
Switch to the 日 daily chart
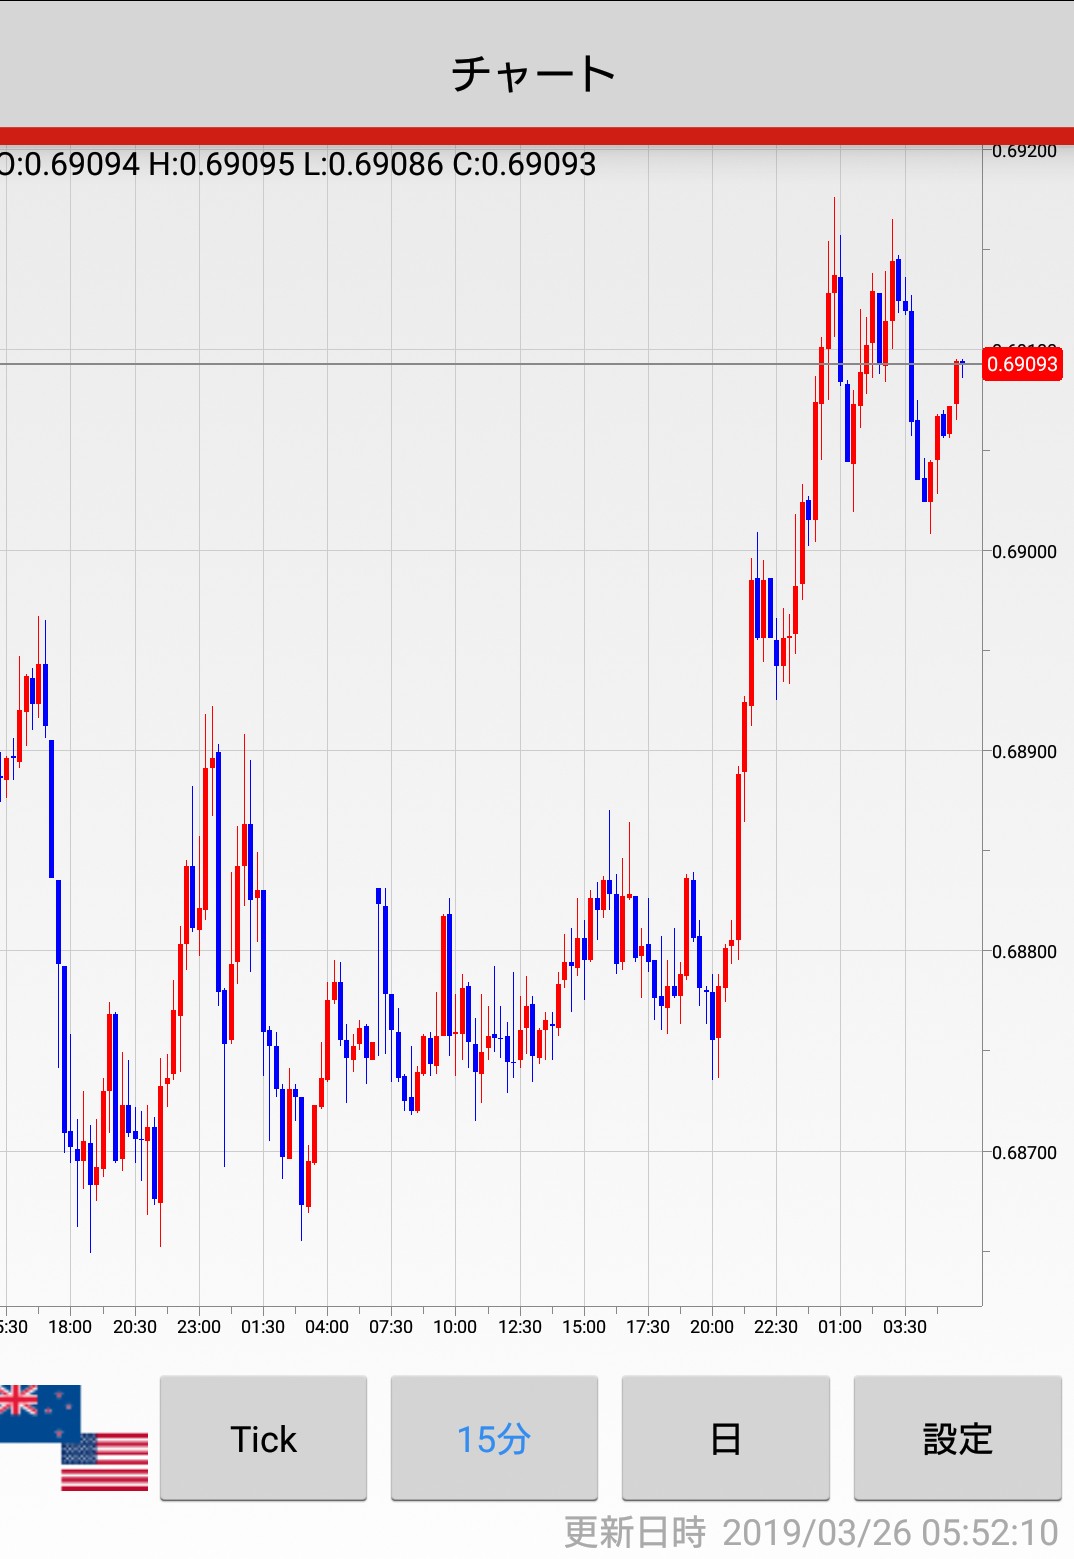coord(725,1438)
